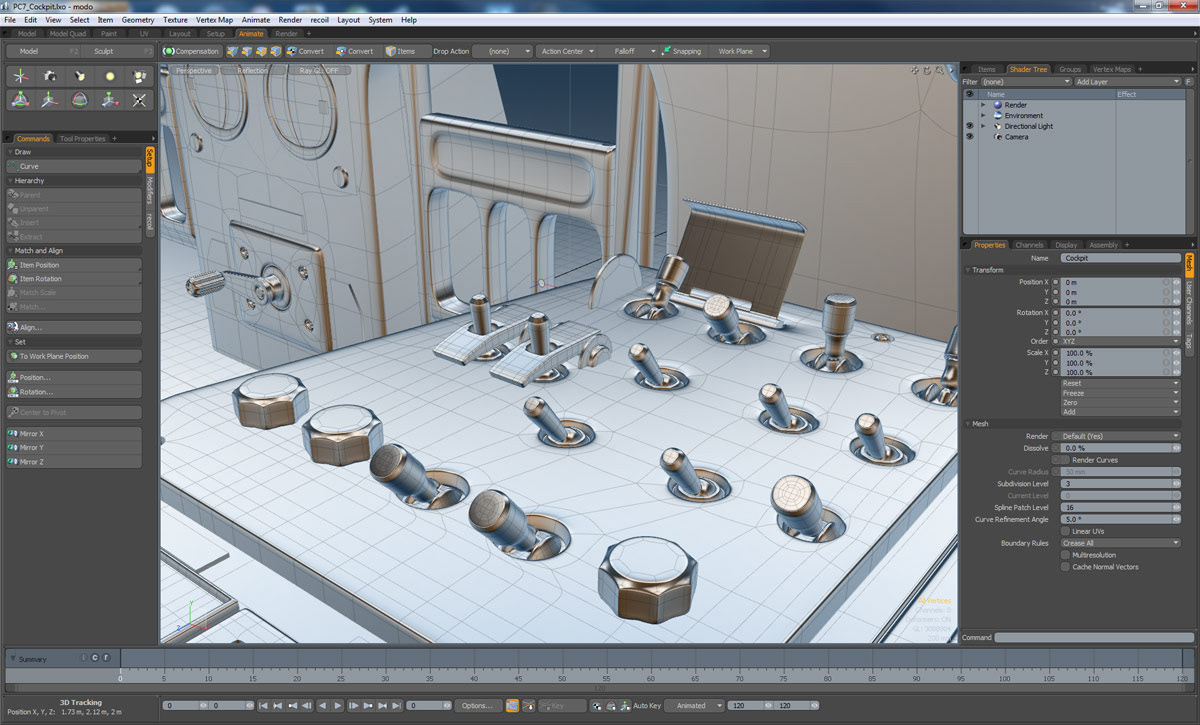Switch to the Shader Tree tab
This screenshot has width=1200, height=725.
pos(1028,69)
